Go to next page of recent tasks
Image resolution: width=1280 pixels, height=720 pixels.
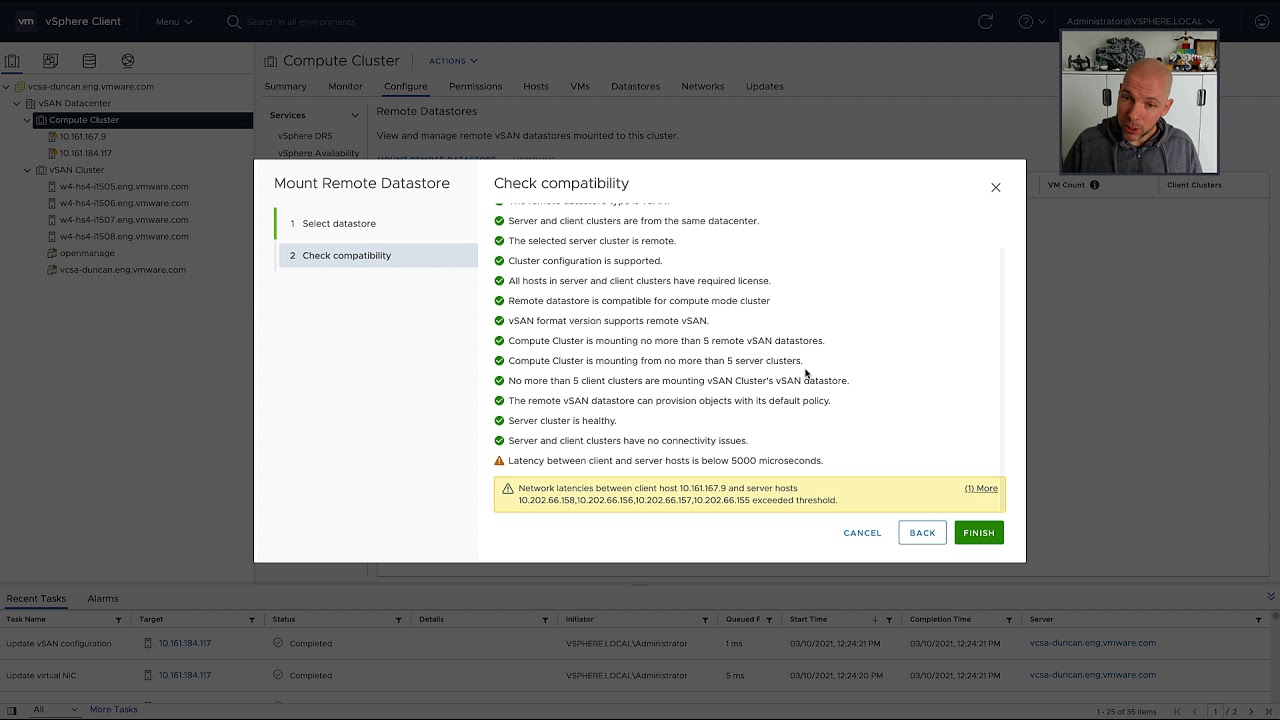(1250, 711)
